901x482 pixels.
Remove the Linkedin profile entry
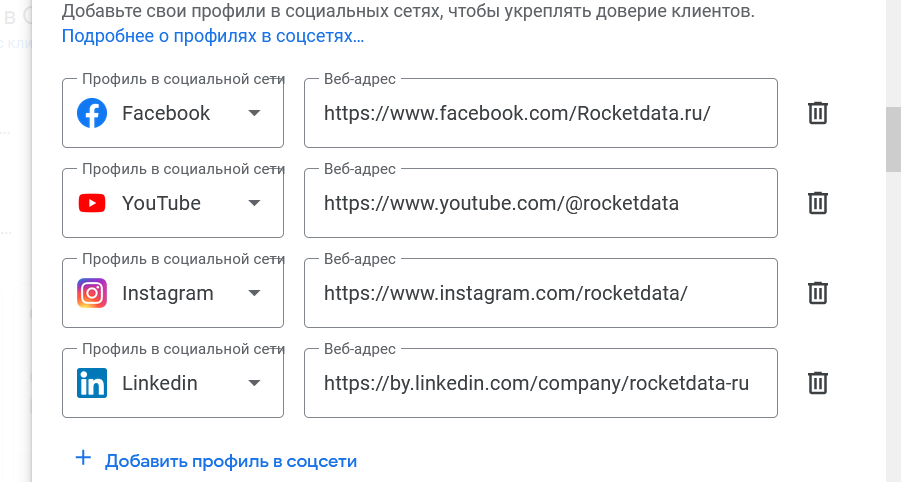(817, 383)
